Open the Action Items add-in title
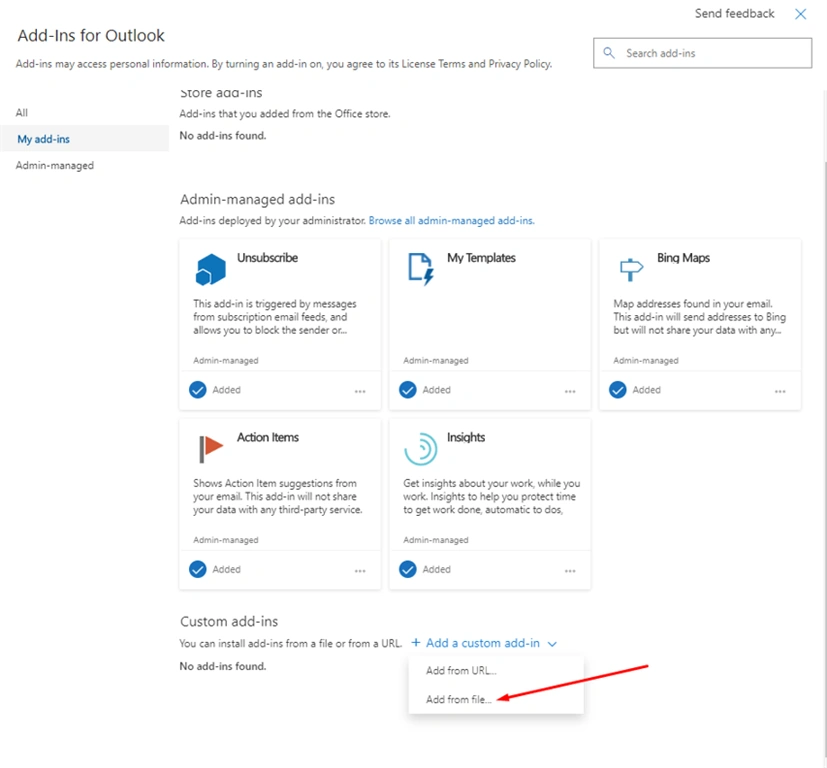Image resolution: width=827 pixels, height=768 pixels. (267, 437)
